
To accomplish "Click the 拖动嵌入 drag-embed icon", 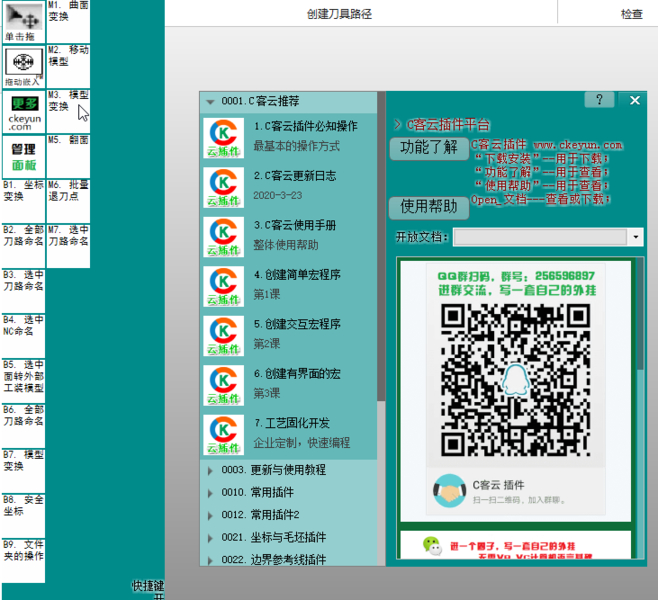I will (24, 66).
